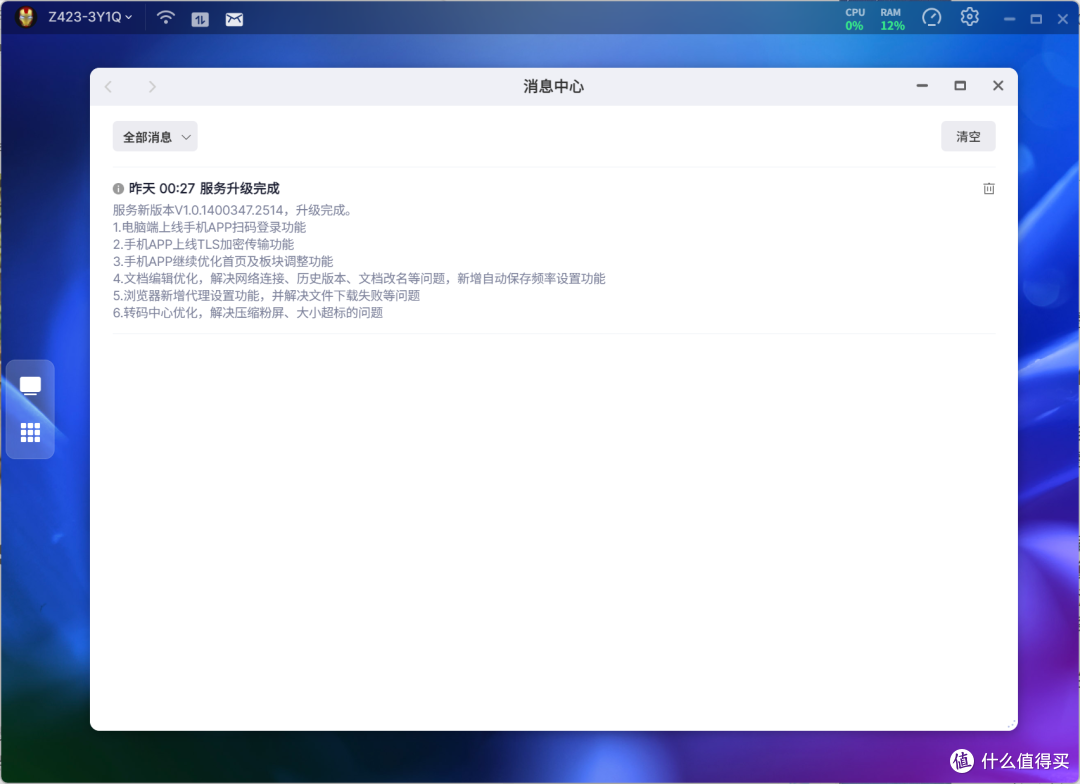Open the app launcher grid in sidebar

29,432
